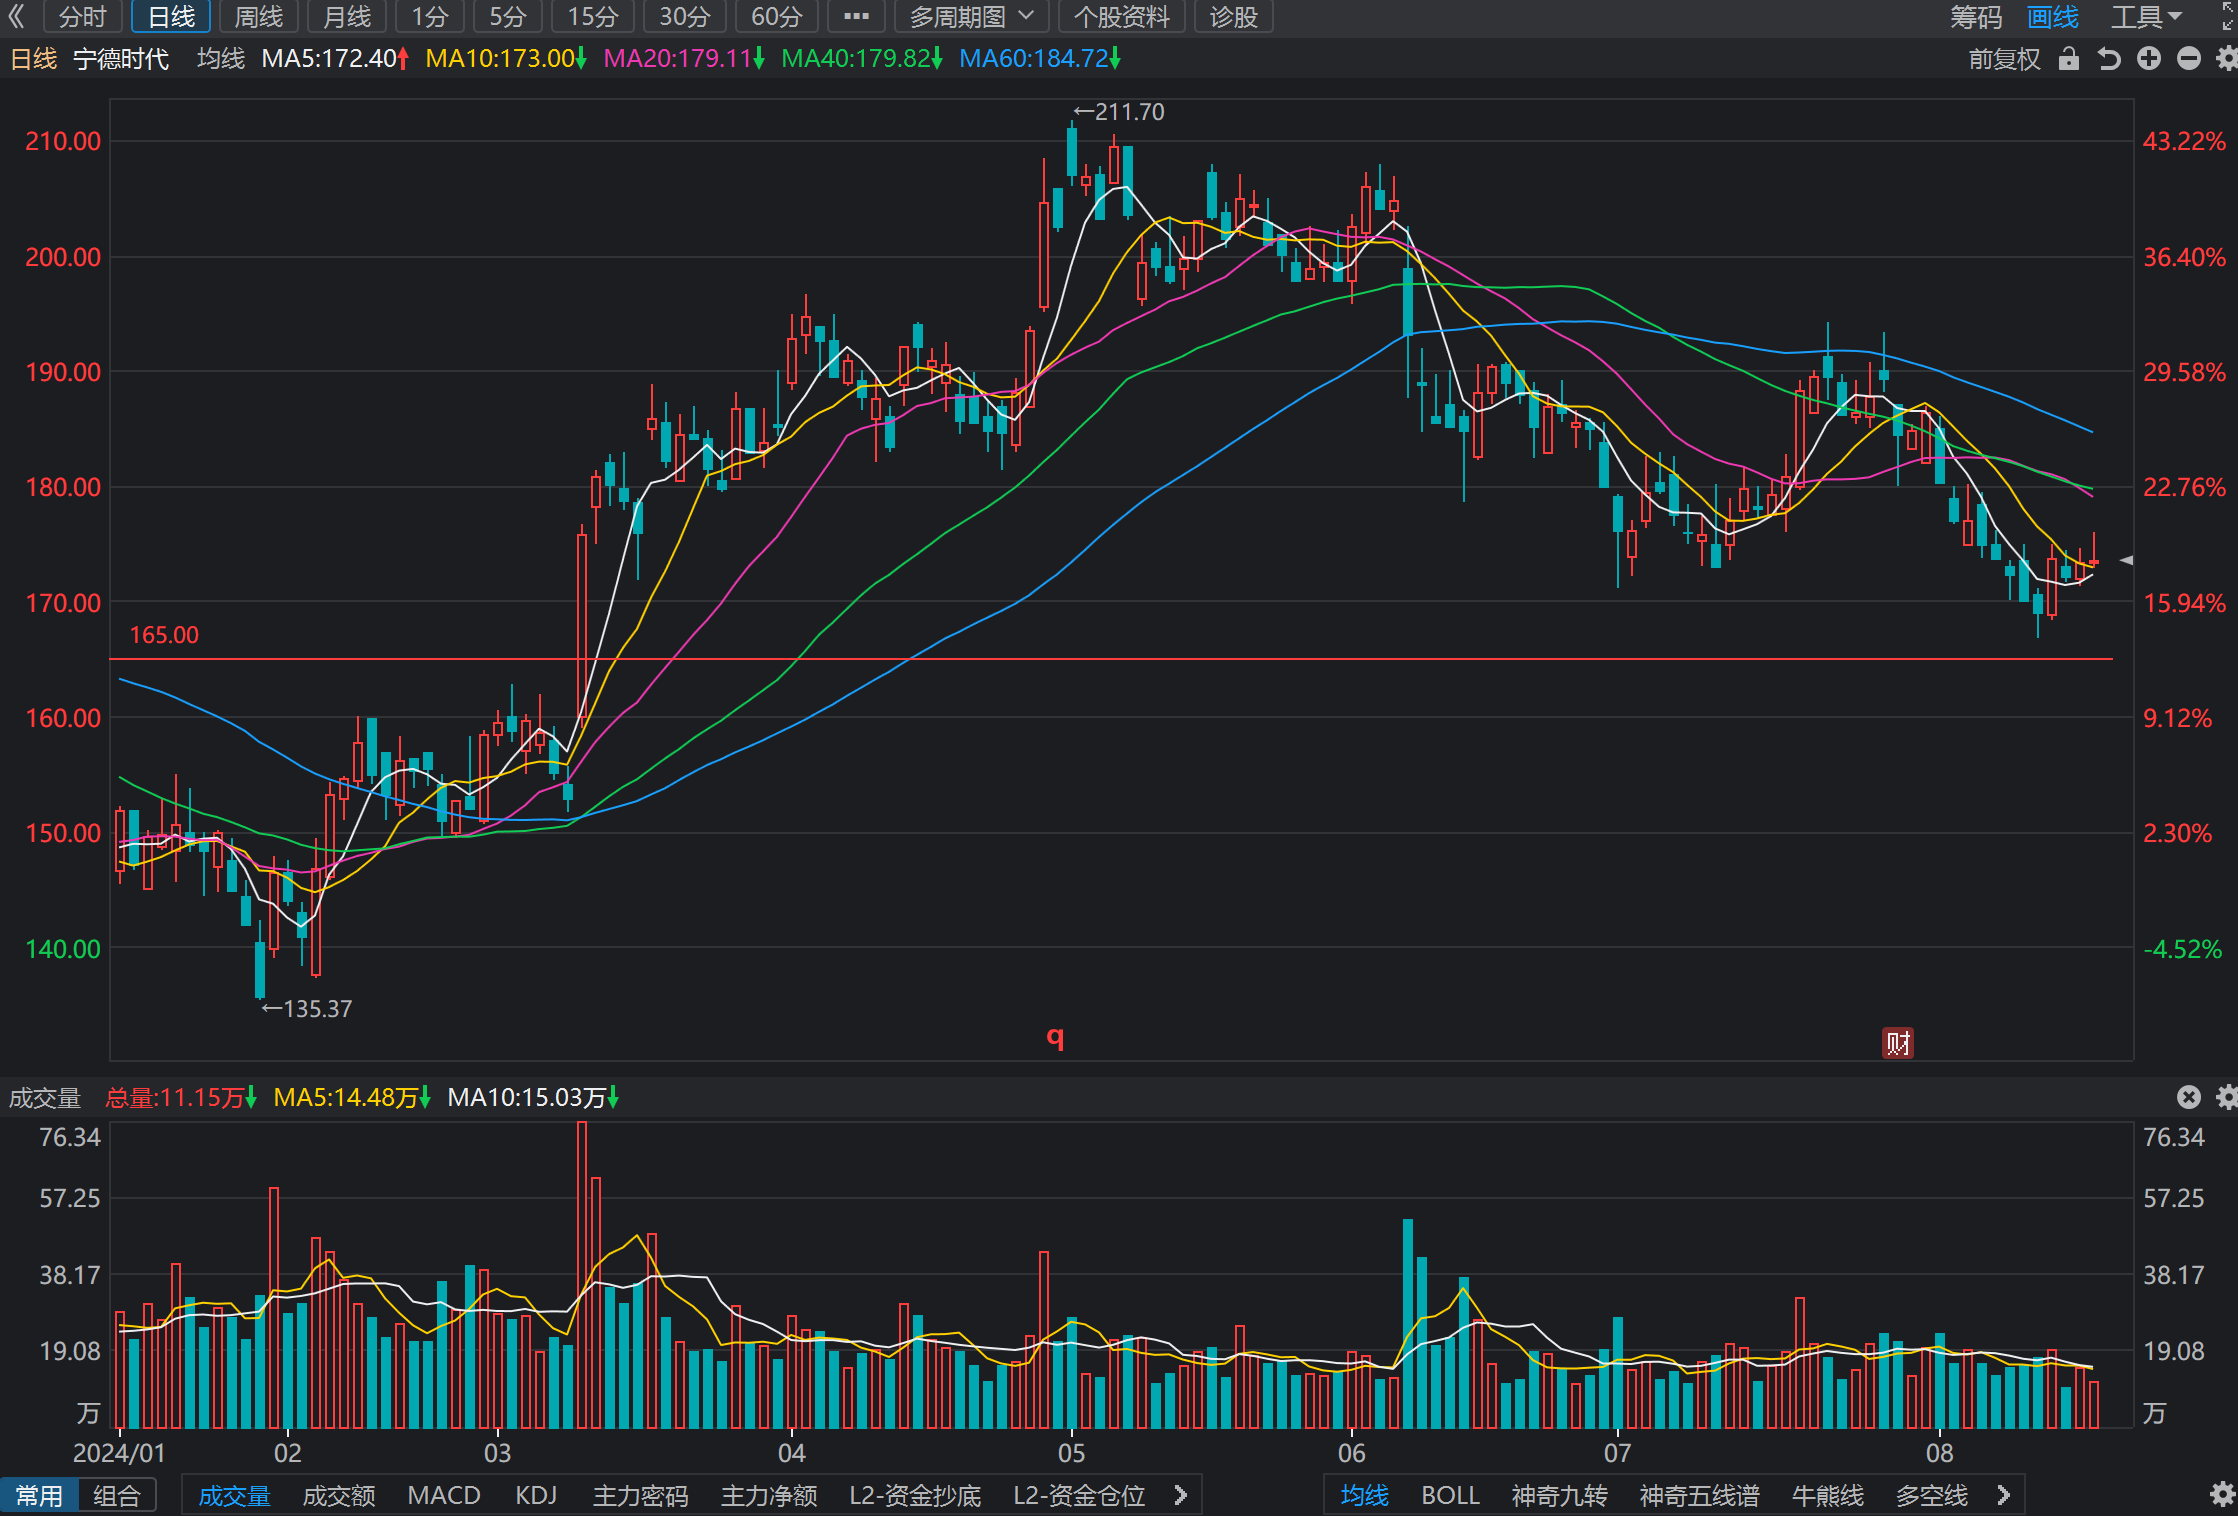The image size is (2238, 1516).
Task: Switch sub-indicator to 成交额
Action: click(x=339, y=1495)
